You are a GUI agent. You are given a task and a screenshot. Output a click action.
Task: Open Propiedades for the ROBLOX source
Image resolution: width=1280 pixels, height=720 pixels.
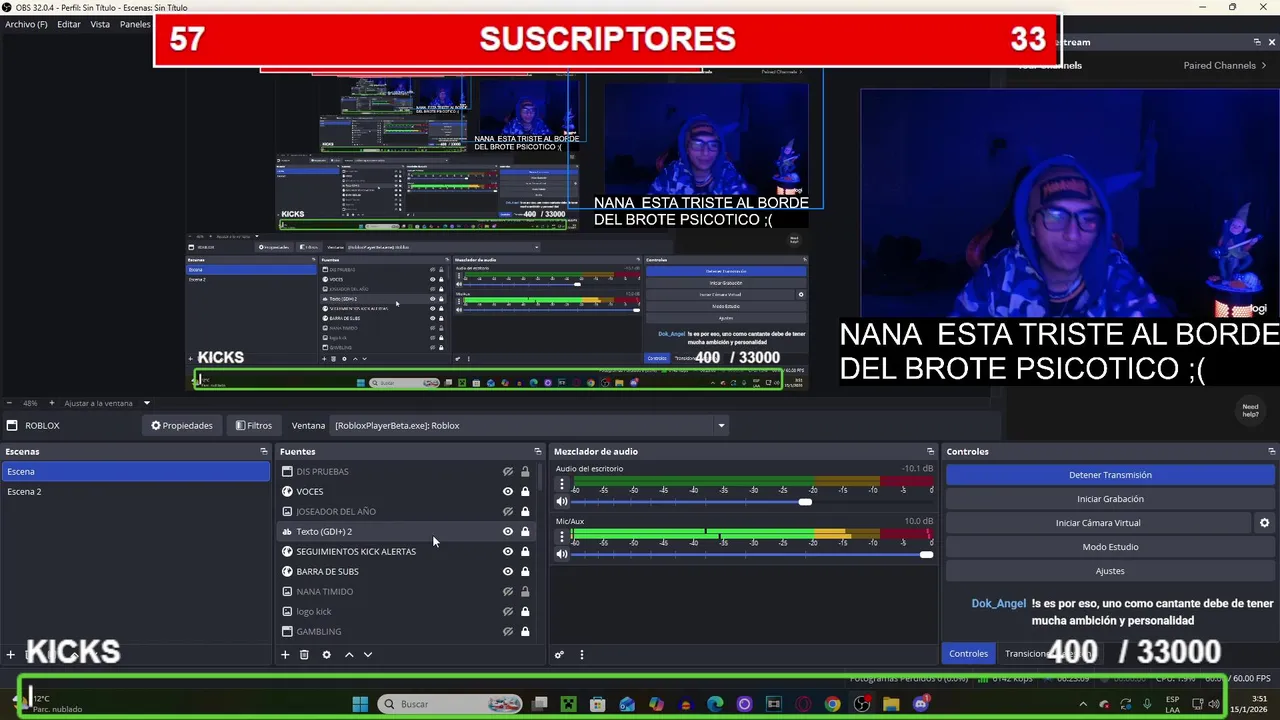click(182, 426)
